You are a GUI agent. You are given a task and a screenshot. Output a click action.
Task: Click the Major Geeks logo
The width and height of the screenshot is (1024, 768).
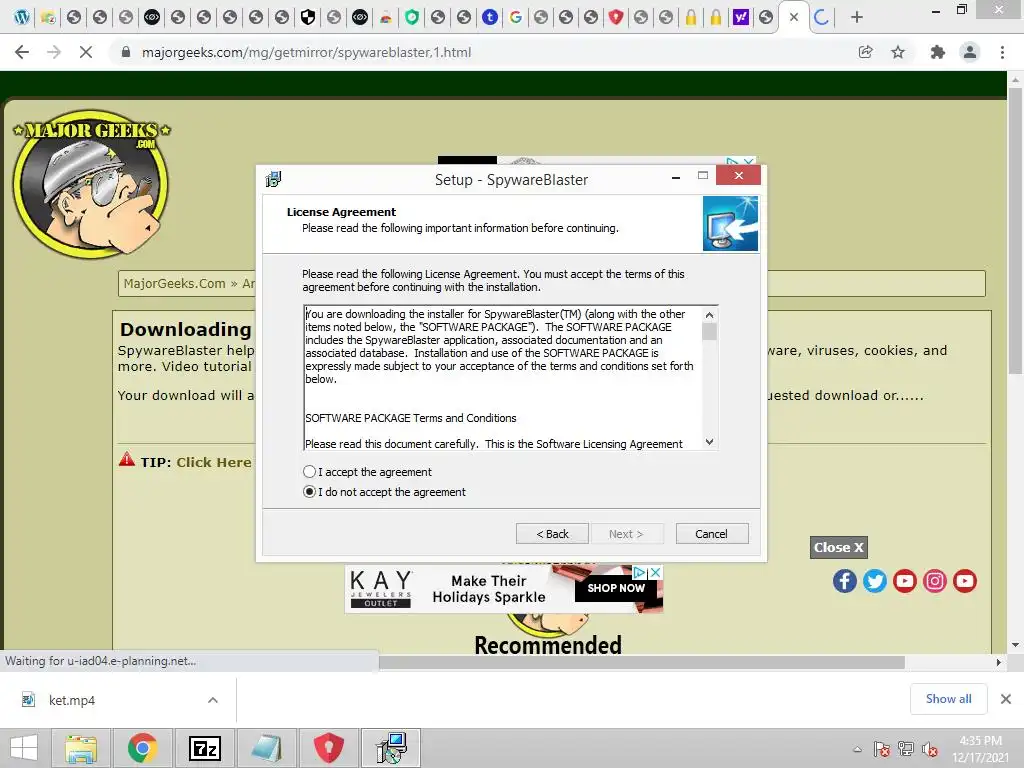[91, 183]
